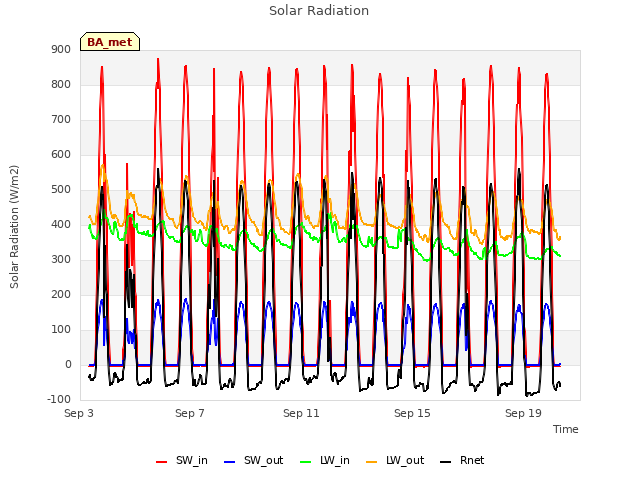Click the 200 y-axis tick label

(61, 294)
